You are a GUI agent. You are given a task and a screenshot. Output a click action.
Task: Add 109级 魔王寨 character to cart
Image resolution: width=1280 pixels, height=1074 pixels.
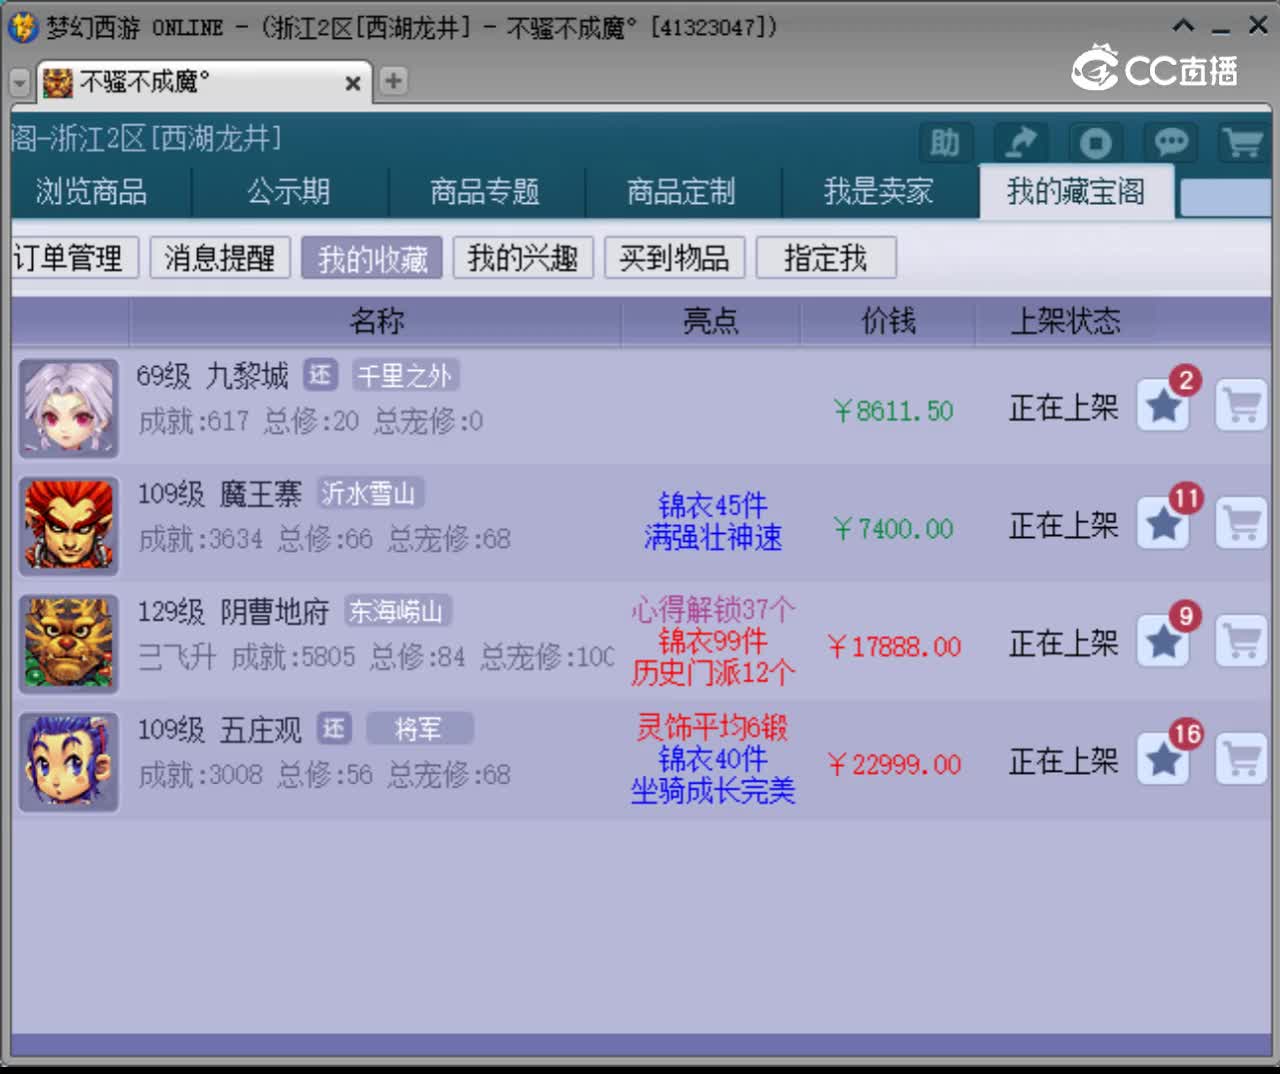[1241, 524]
